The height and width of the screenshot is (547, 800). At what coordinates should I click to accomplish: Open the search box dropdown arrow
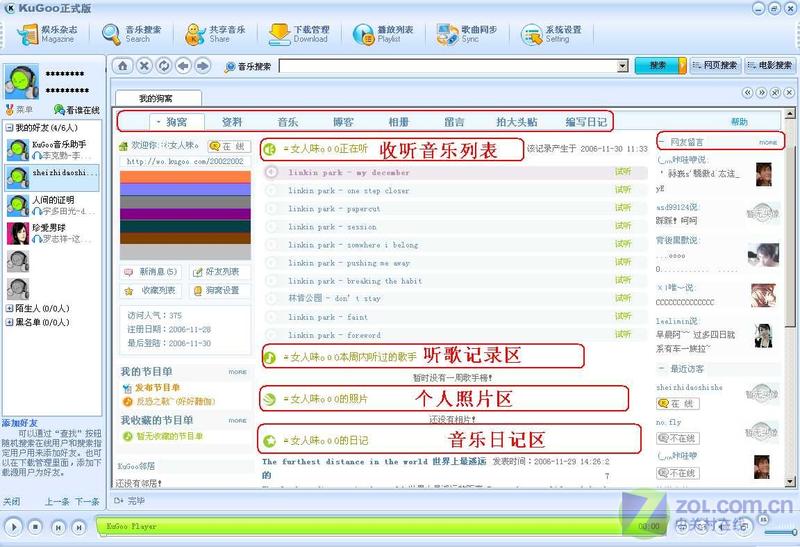pyautogui.click(x=622, y=66)
